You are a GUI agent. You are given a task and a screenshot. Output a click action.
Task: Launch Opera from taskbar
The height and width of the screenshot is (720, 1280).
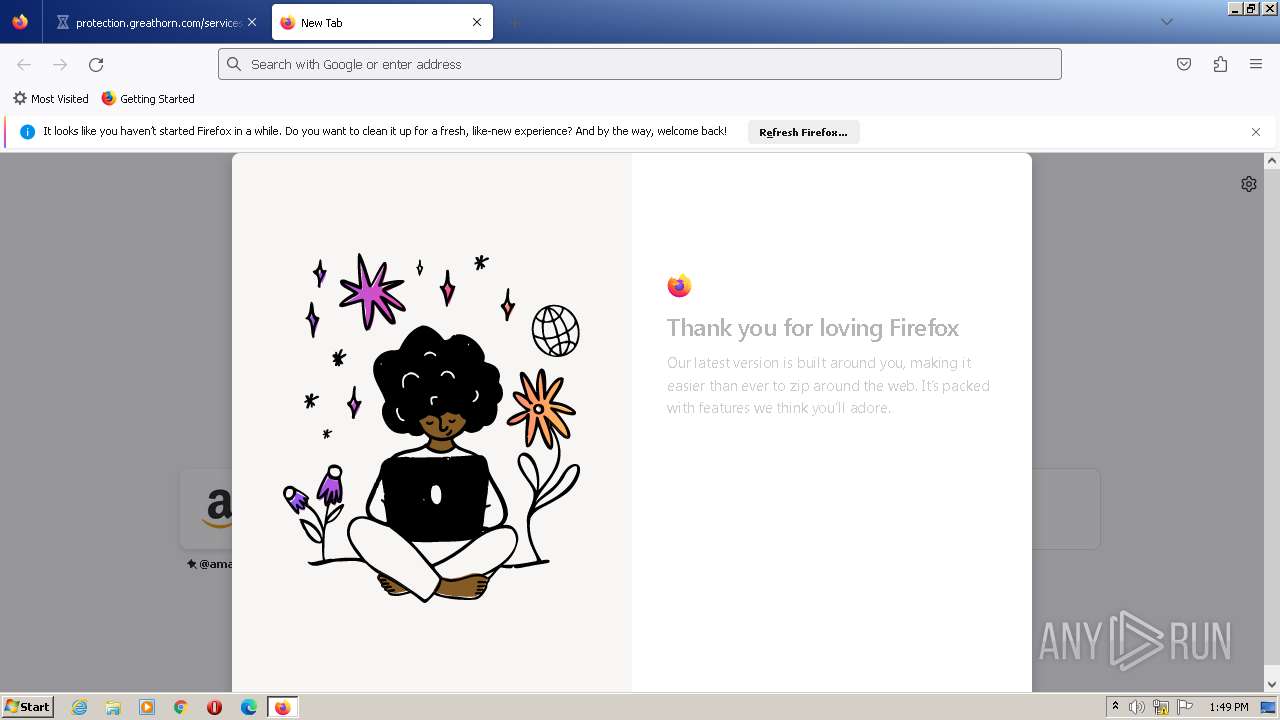[x=214, y=707]
